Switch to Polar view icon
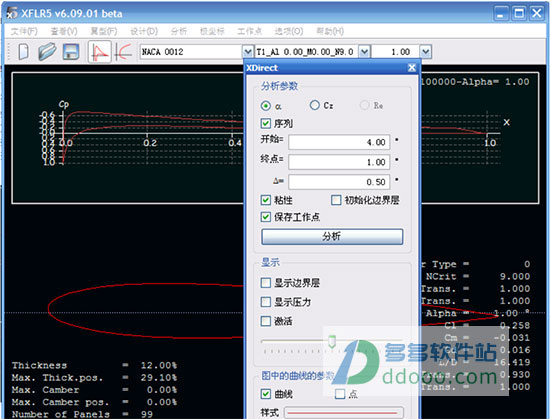The height and width of the screenshot is (419, 550). (x=123, y=52)
